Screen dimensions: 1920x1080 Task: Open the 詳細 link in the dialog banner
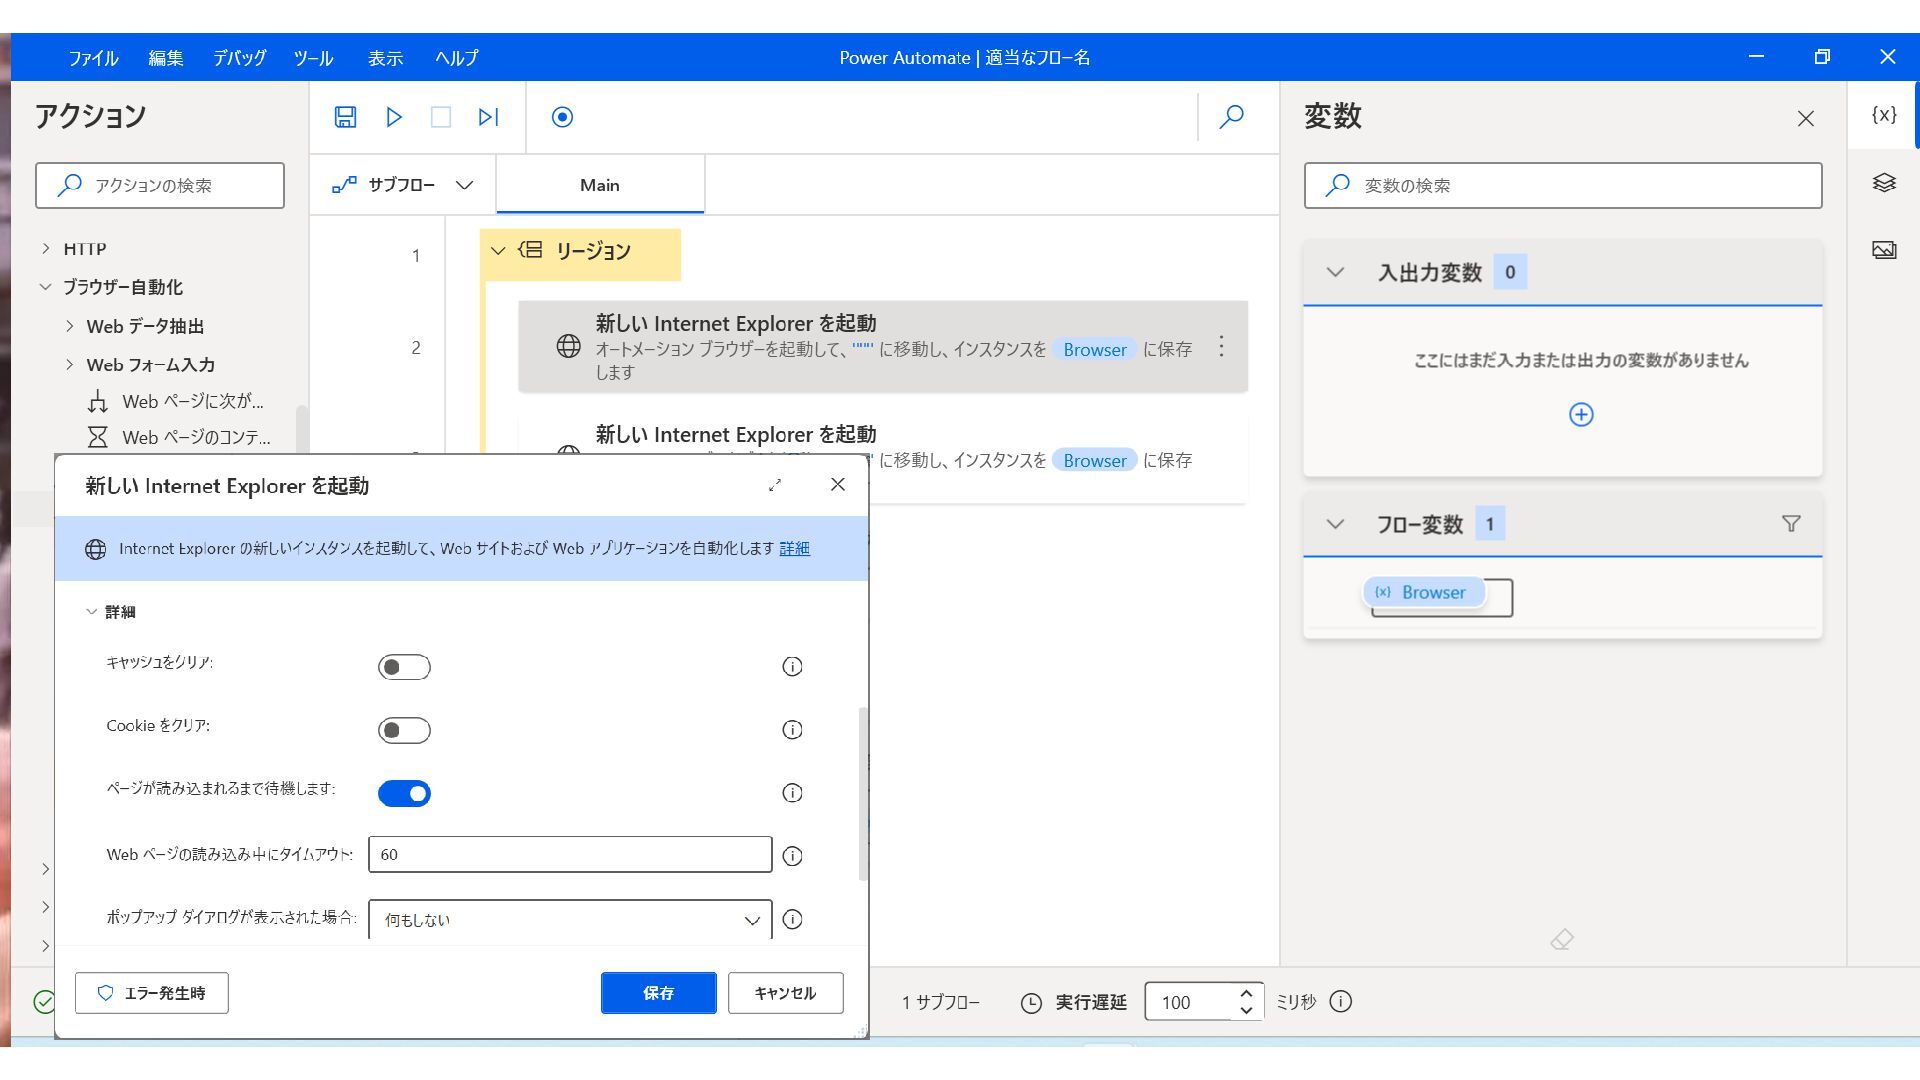(x=794, y=548)
